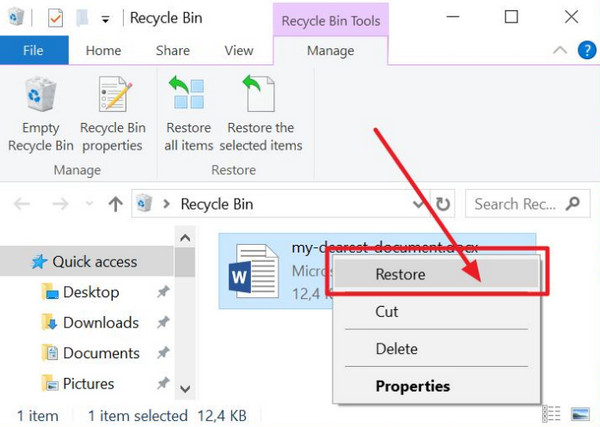Click the pin icon beside Documents
This screenshot has height=427, width=600.
click(x=163, y=353)
